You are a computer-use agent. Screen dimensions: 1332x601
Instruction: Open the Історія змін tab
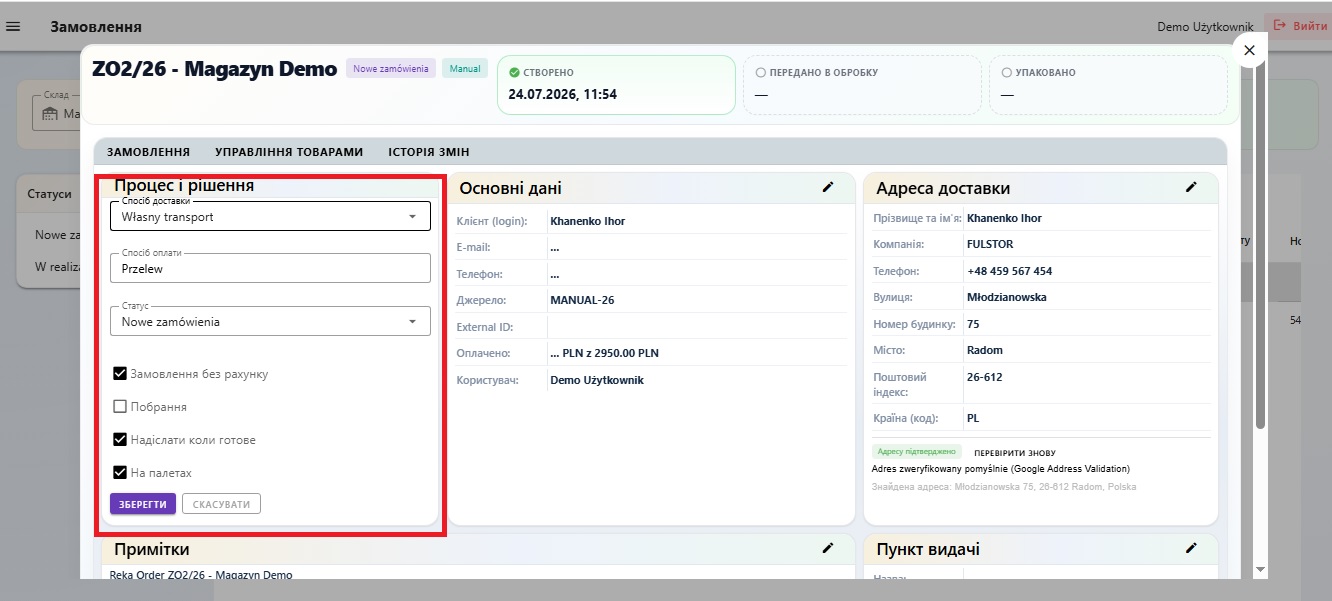point(429,152)
